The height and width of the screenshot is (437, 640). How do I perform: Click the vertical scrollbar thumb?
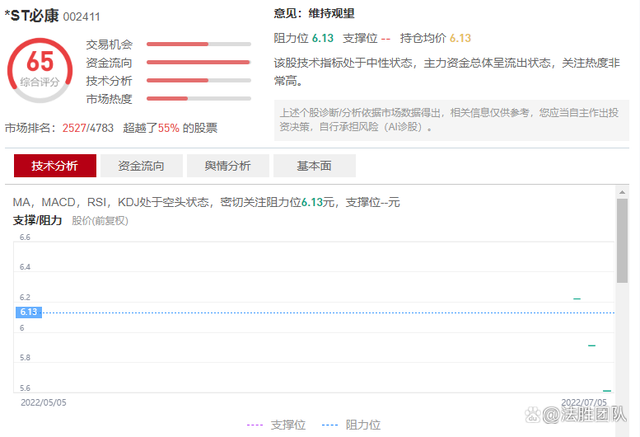coord(622,241)
